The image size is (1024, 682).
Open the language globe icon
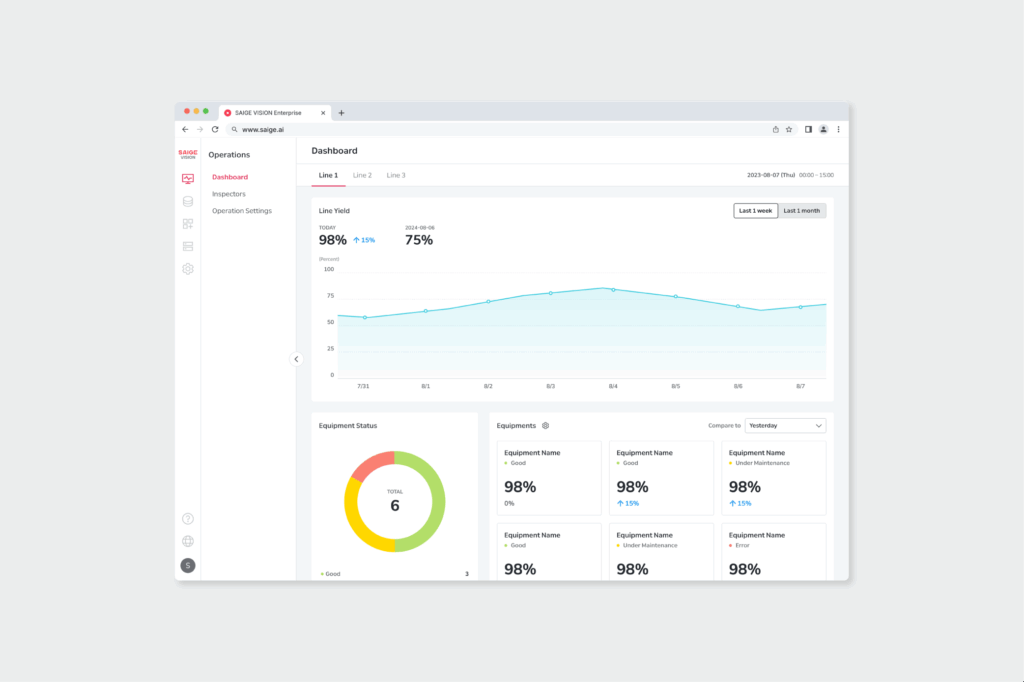coord(187,541)
